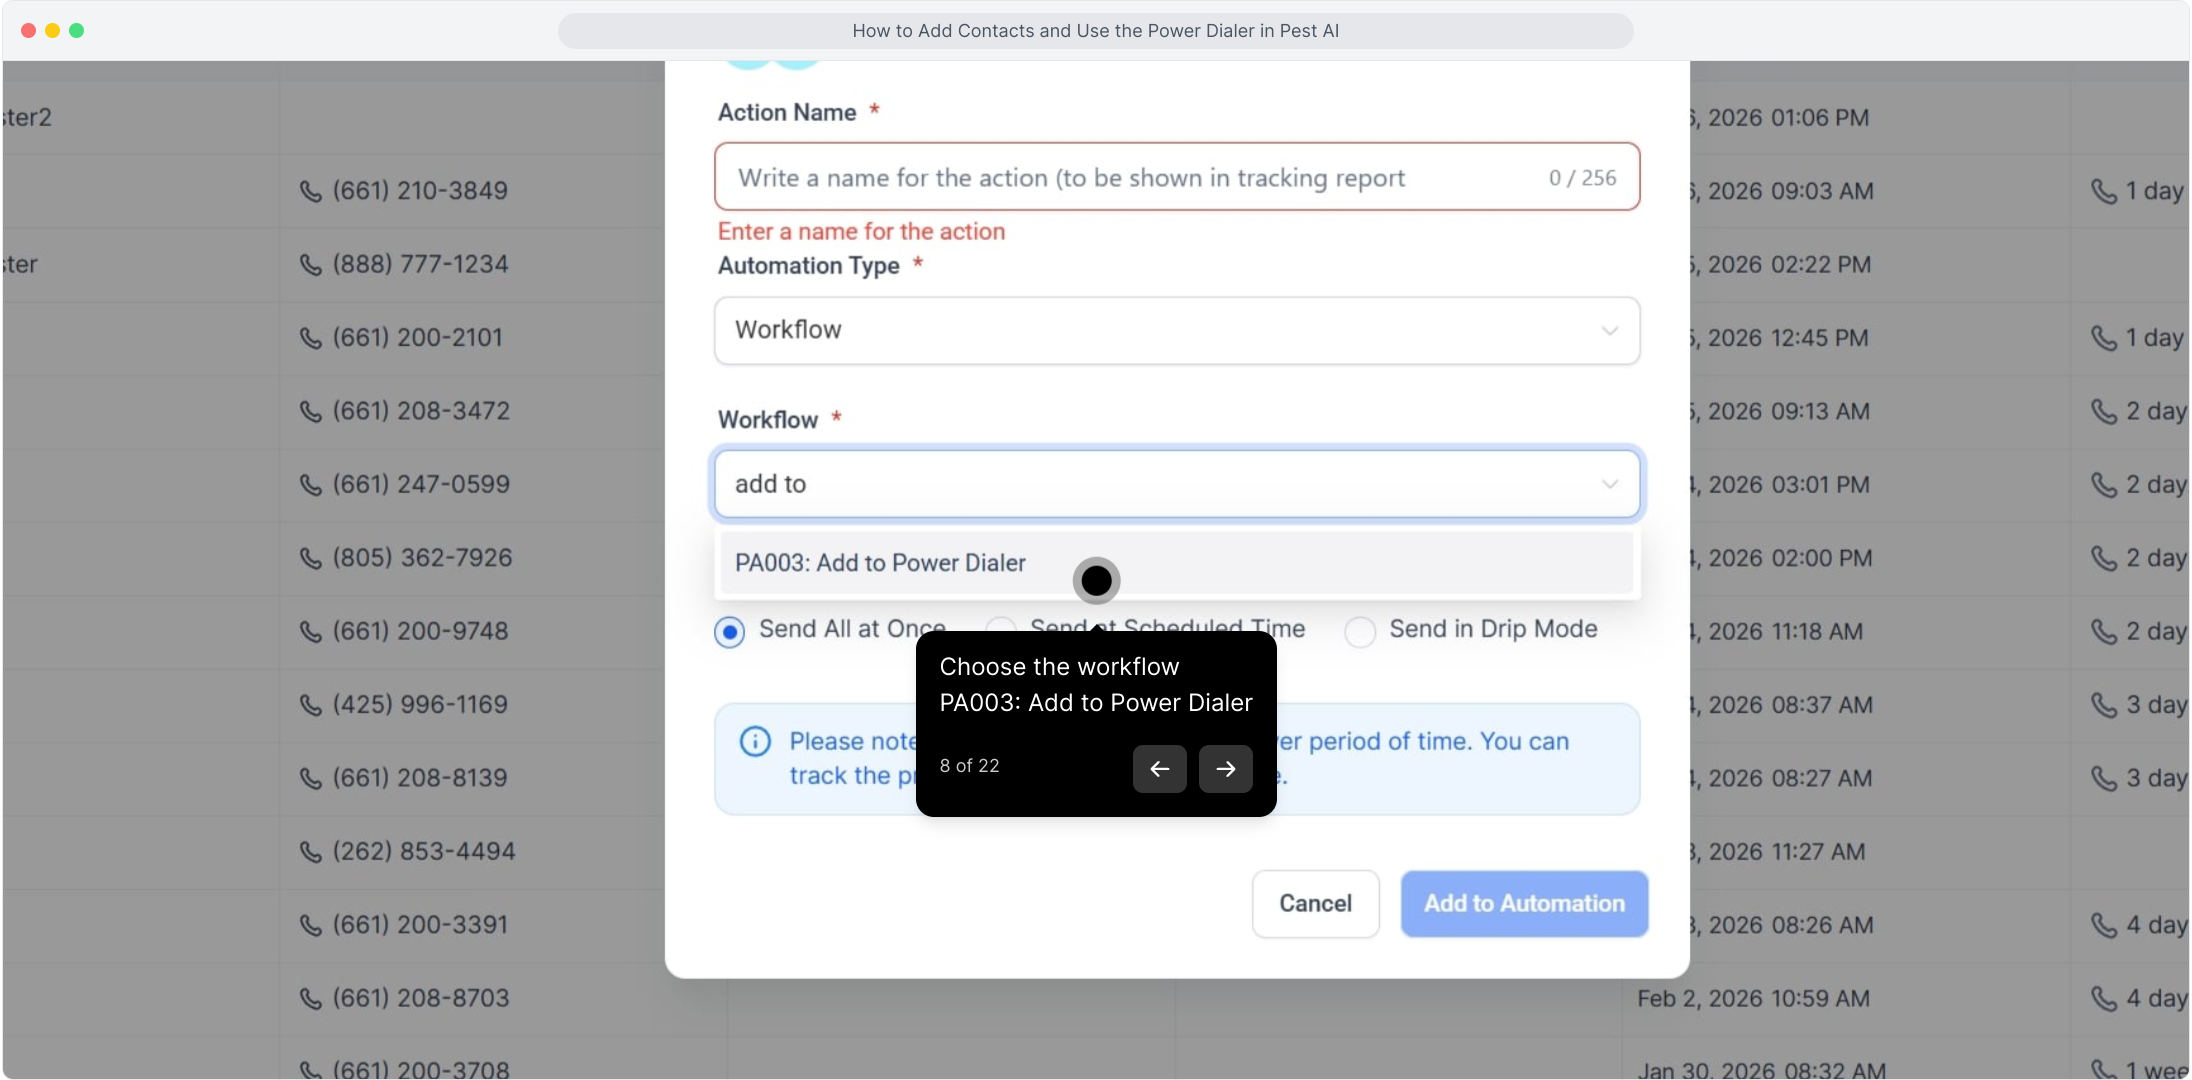Viewport: 2192px width, 1080px height.
Task: Click the Add to Automation button
Action: 1523,904
